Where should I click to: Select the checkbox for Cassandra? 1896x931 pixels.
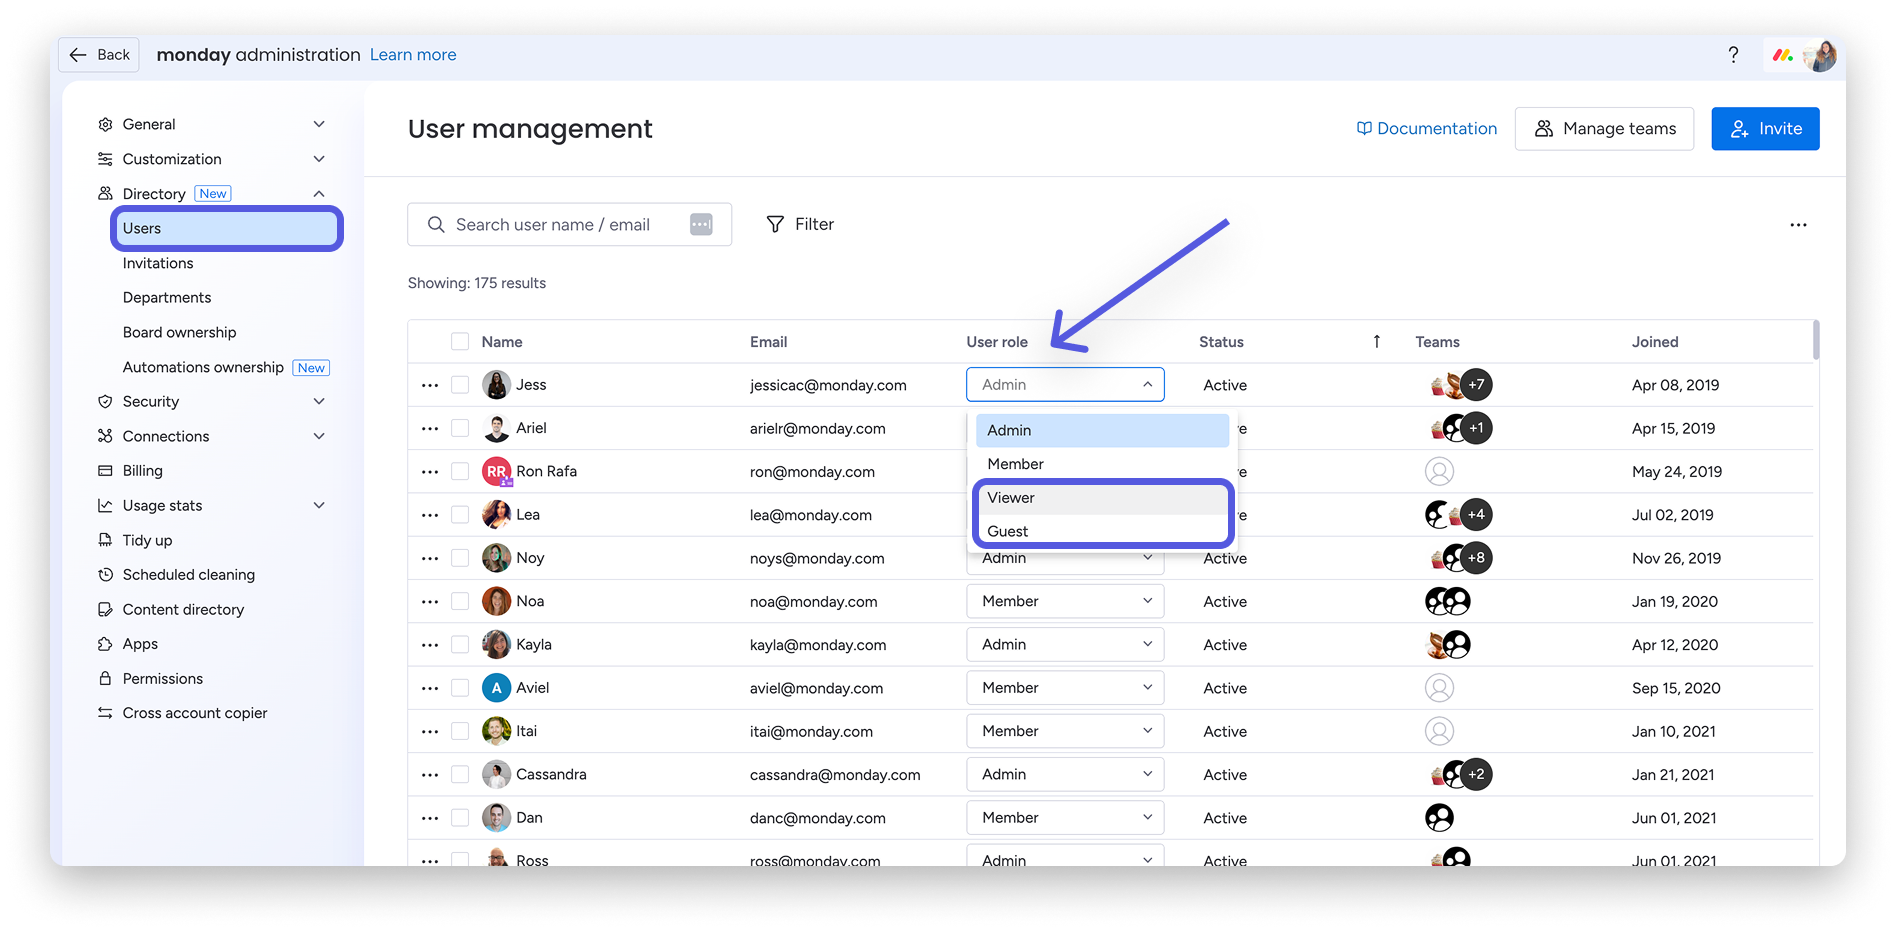point(460,774)
